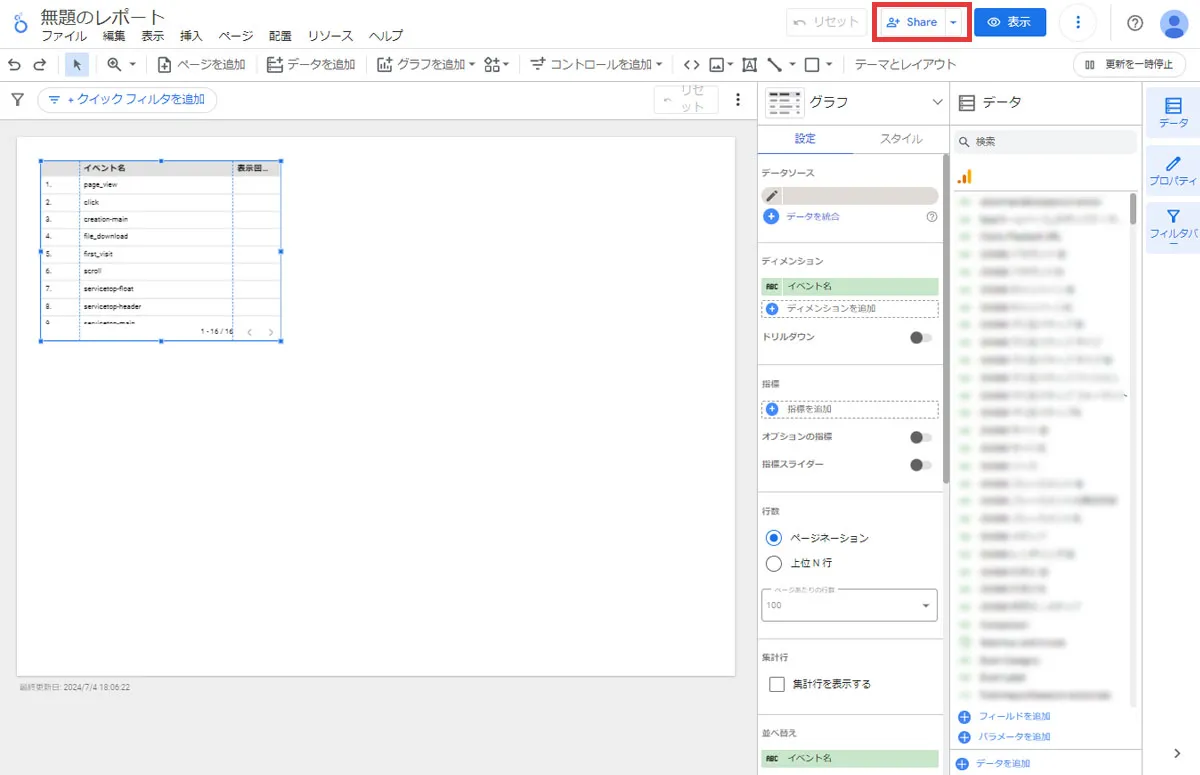Expand the Share dropdown arrow
Viewport: 1200px width, 775px height.
tap(954, 22)
